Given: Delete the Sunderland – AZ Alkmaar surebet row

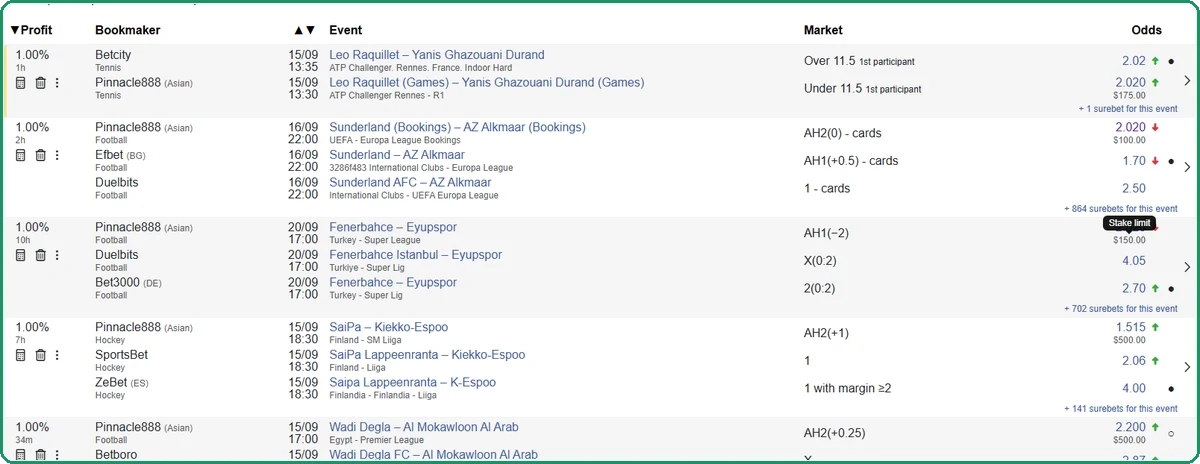Looking at the screenshot, I should tap(40, 155).
